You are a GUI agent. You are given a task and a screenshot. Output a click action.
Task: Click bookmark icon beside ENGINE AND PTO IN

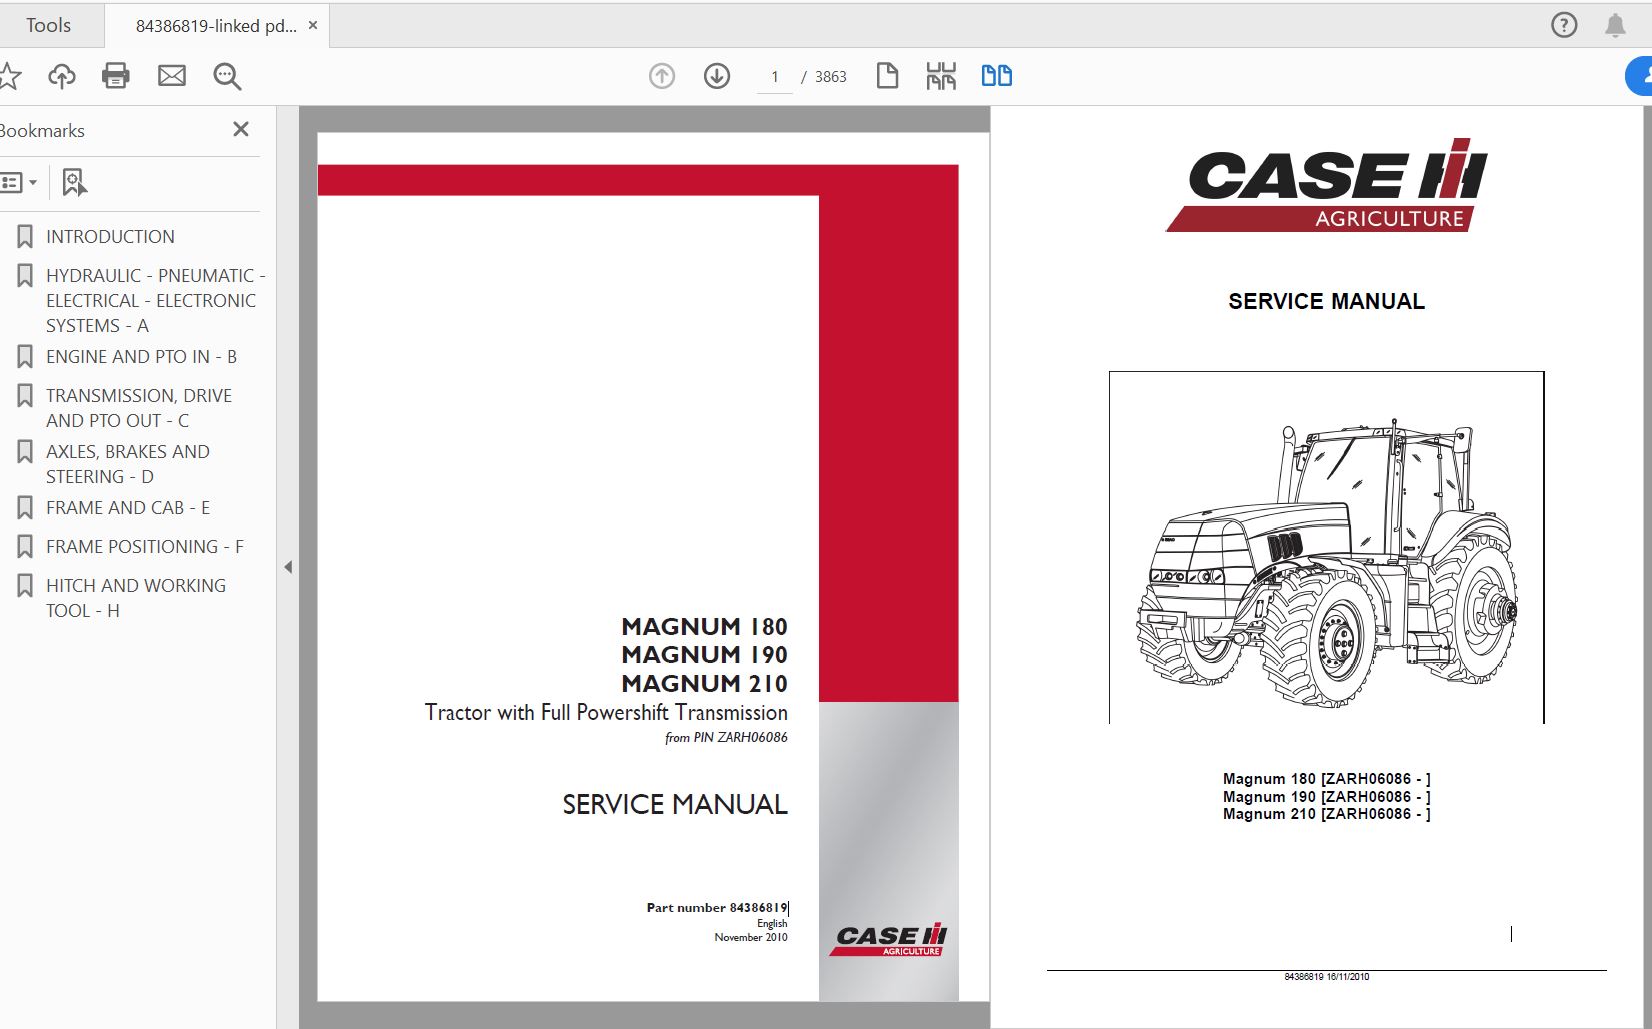25,357
